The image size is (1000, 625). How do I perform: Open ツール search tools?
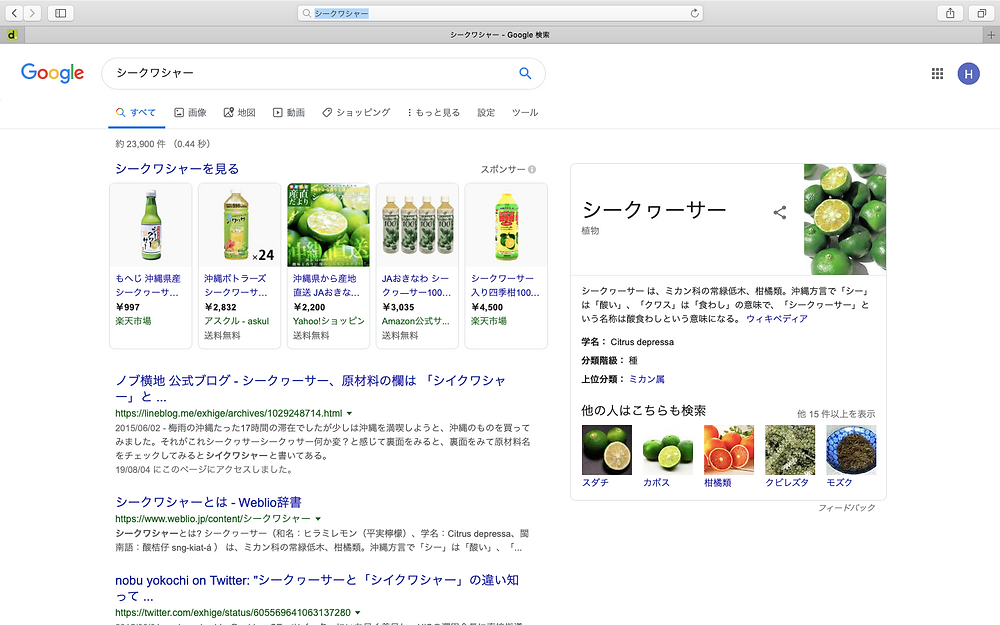525,112
